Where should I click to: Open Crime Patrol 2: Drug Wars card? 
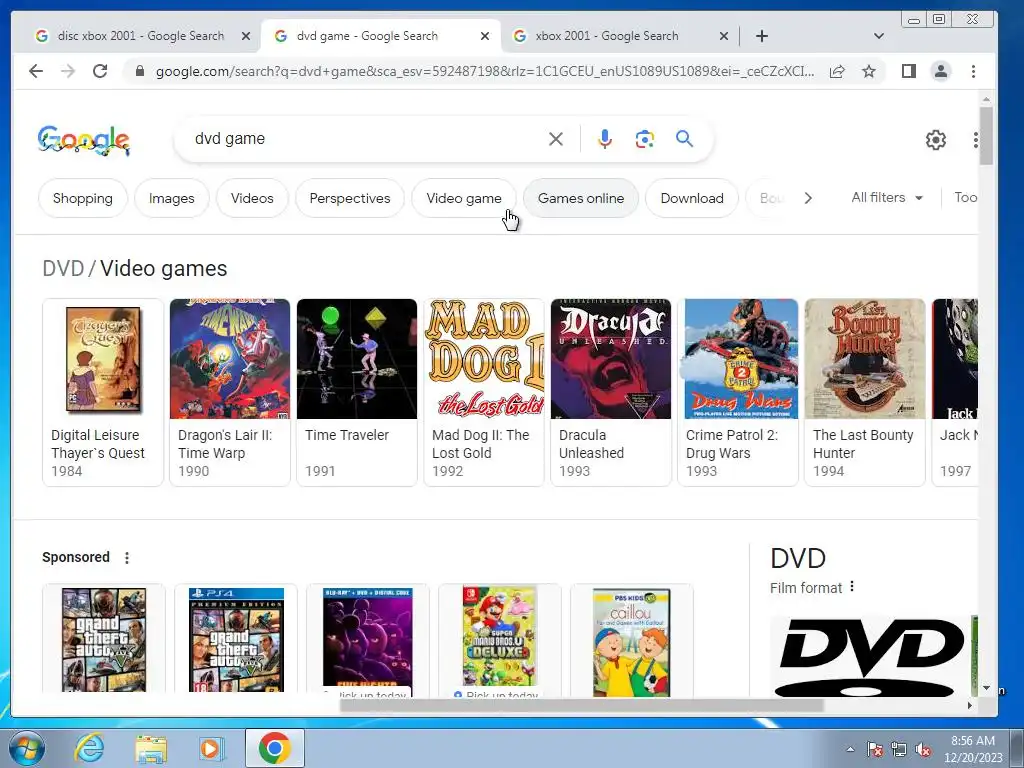738,392
